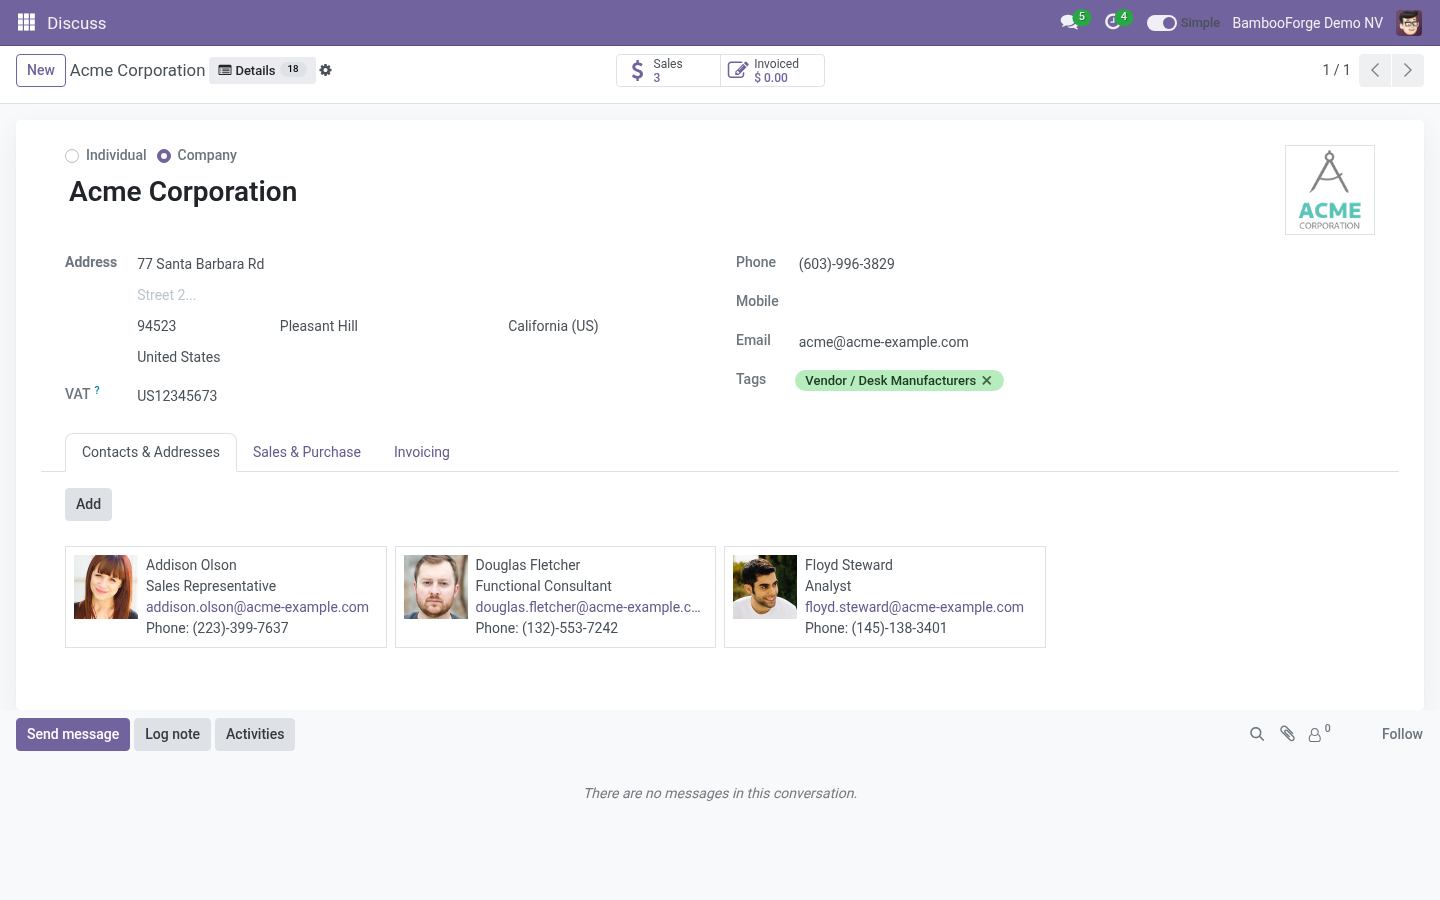The width and height of the screenshot is (1440, 900).
Task: Open douglas.fletcher email link
Action: point(588,607)
